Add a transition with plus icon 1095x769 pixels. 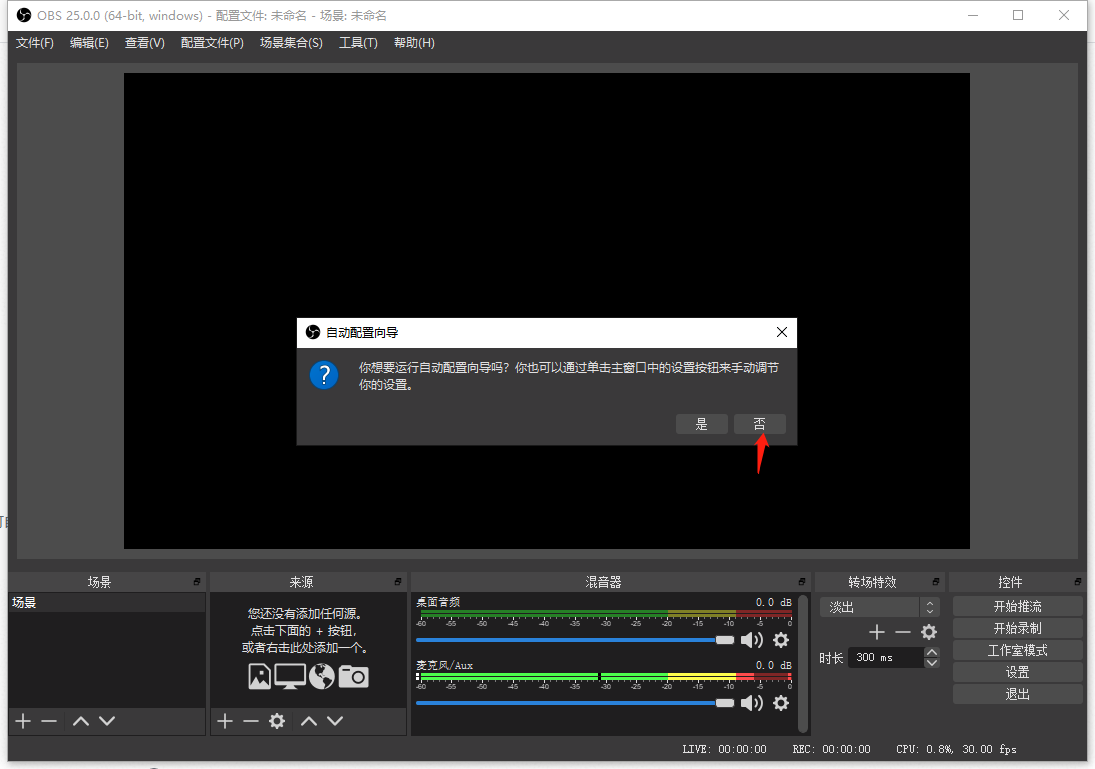coord(876,632)
